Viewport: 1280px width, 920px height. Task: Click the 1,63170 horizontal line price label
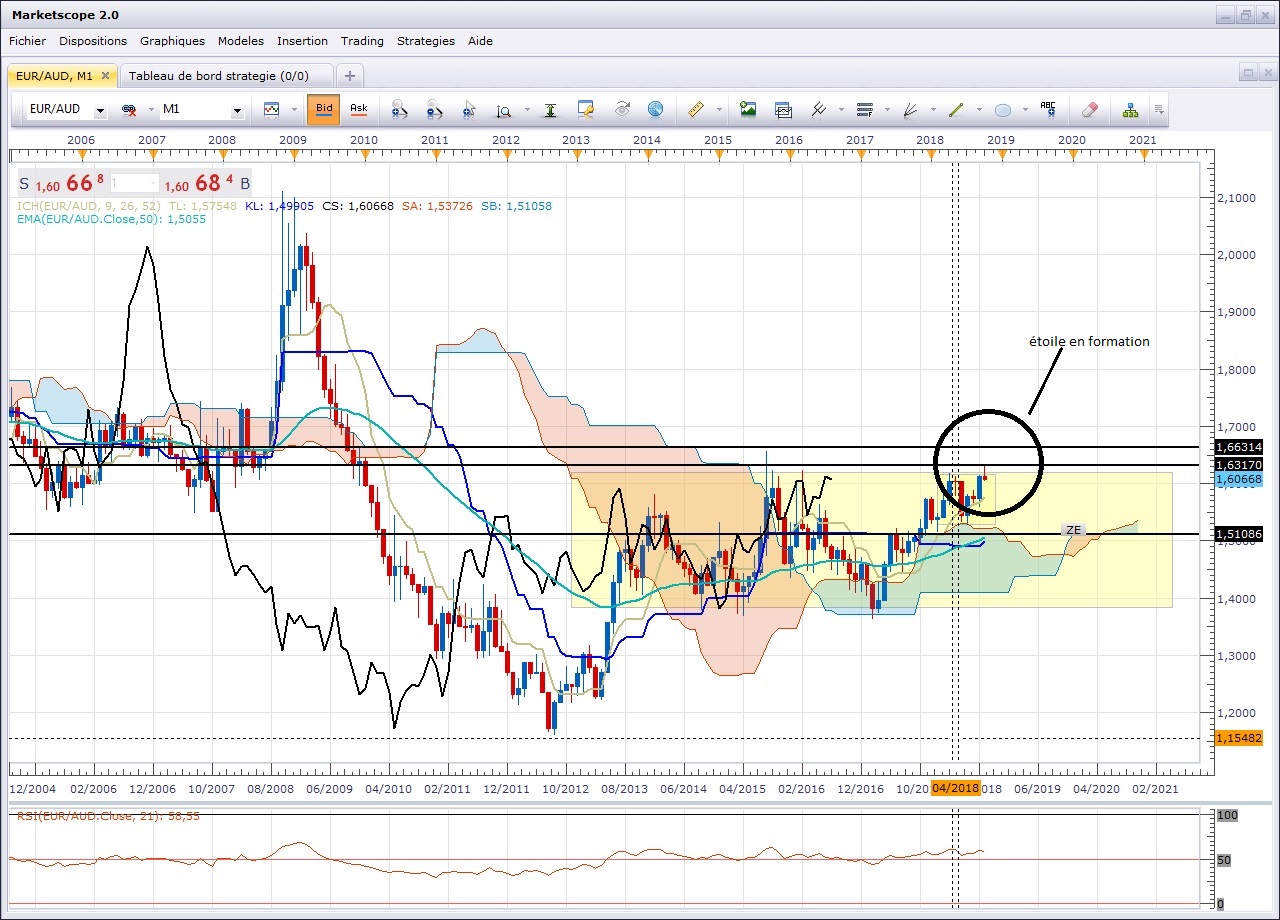(x=1238, y=465)
